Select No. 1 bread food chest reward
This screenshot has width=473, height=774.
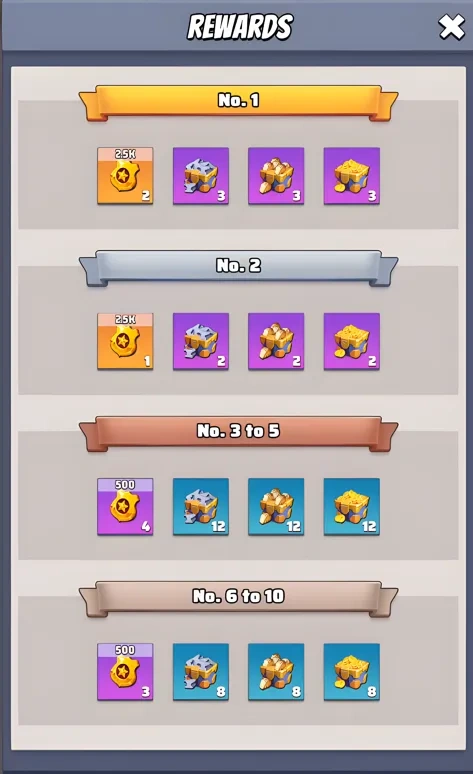tap(276, 176)
